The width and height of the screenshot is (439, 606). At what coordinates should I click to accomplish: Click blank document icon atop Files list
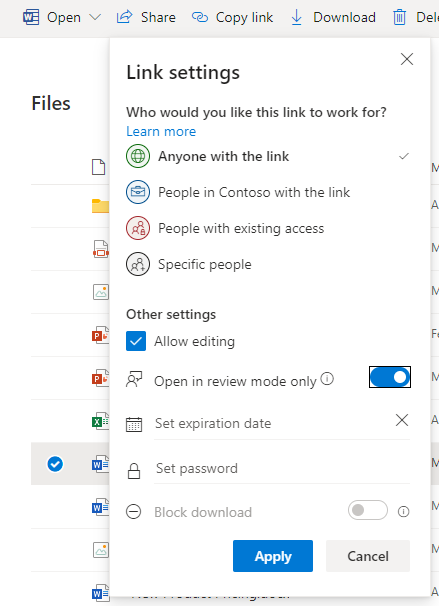[x=99, y=167]
